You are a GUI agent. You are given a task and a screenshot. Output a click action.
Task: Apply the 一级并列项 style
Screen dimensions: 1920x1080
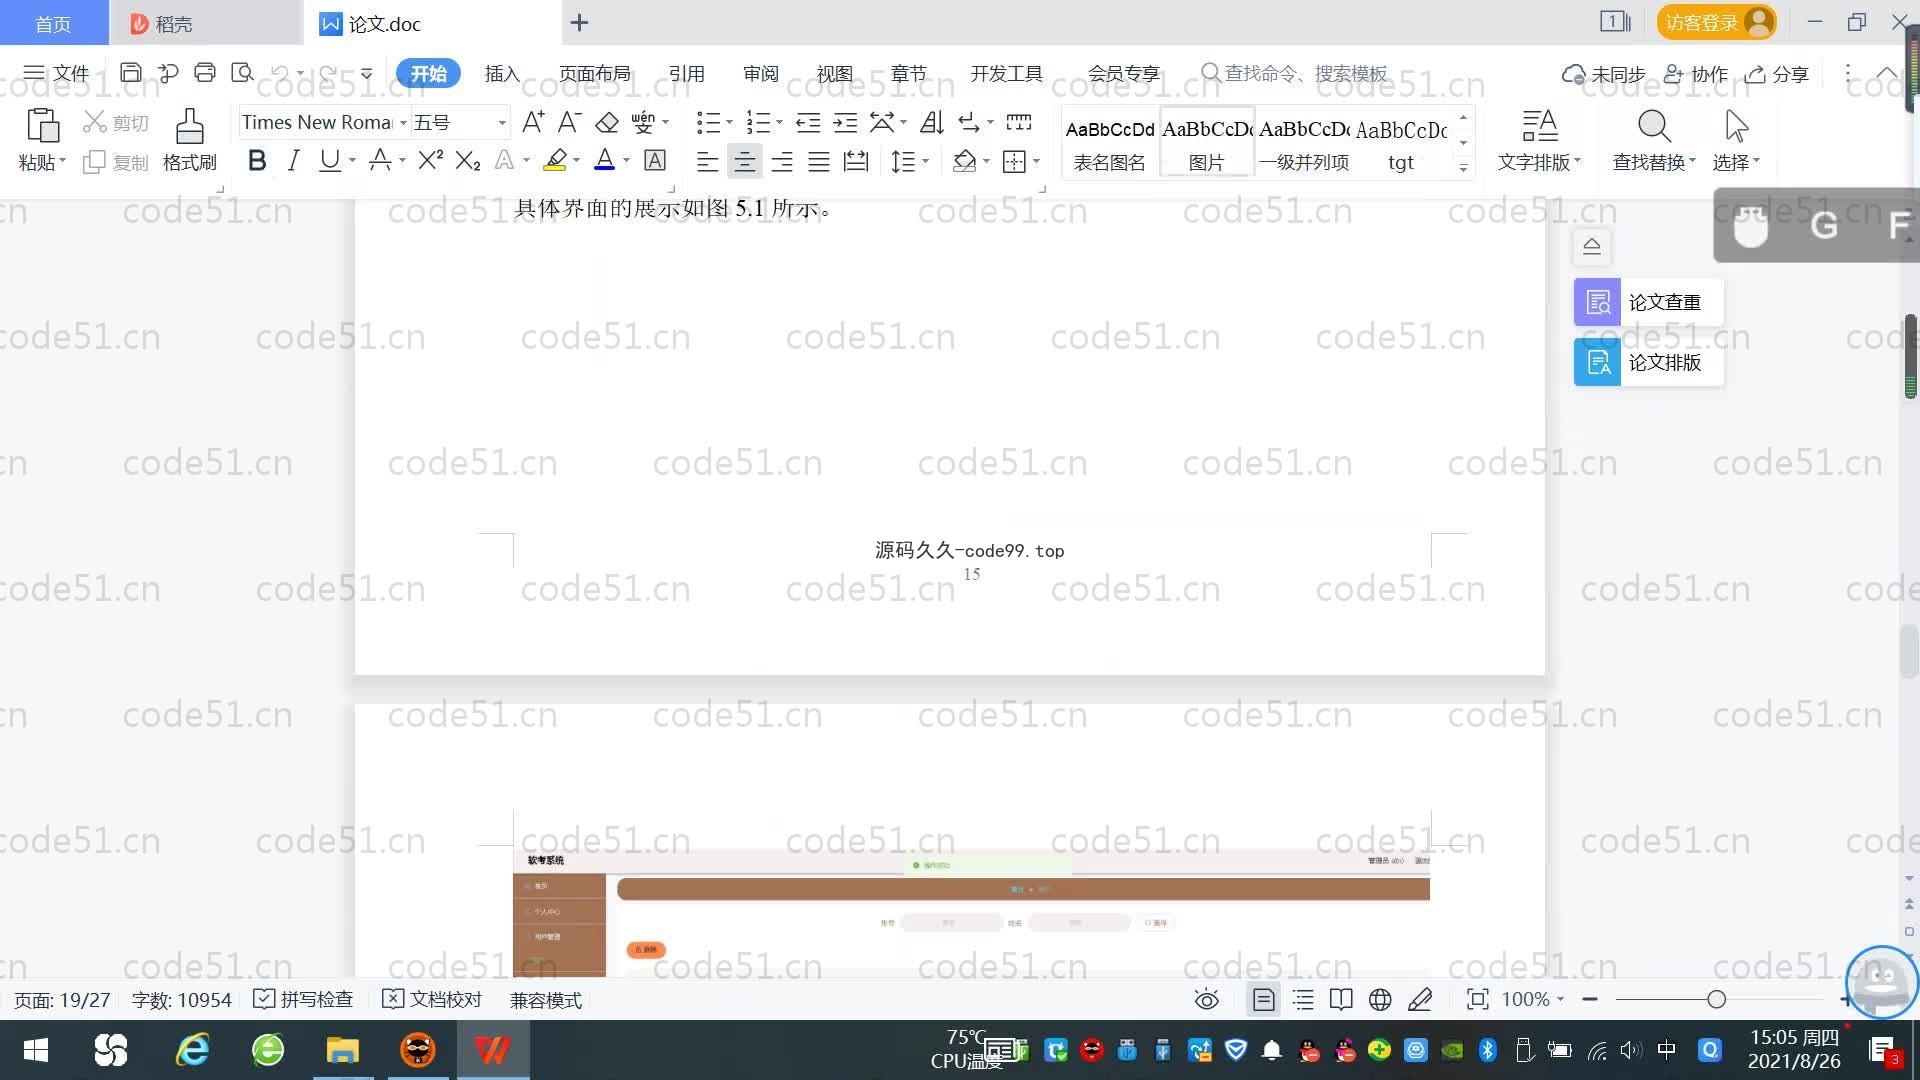1303,142
